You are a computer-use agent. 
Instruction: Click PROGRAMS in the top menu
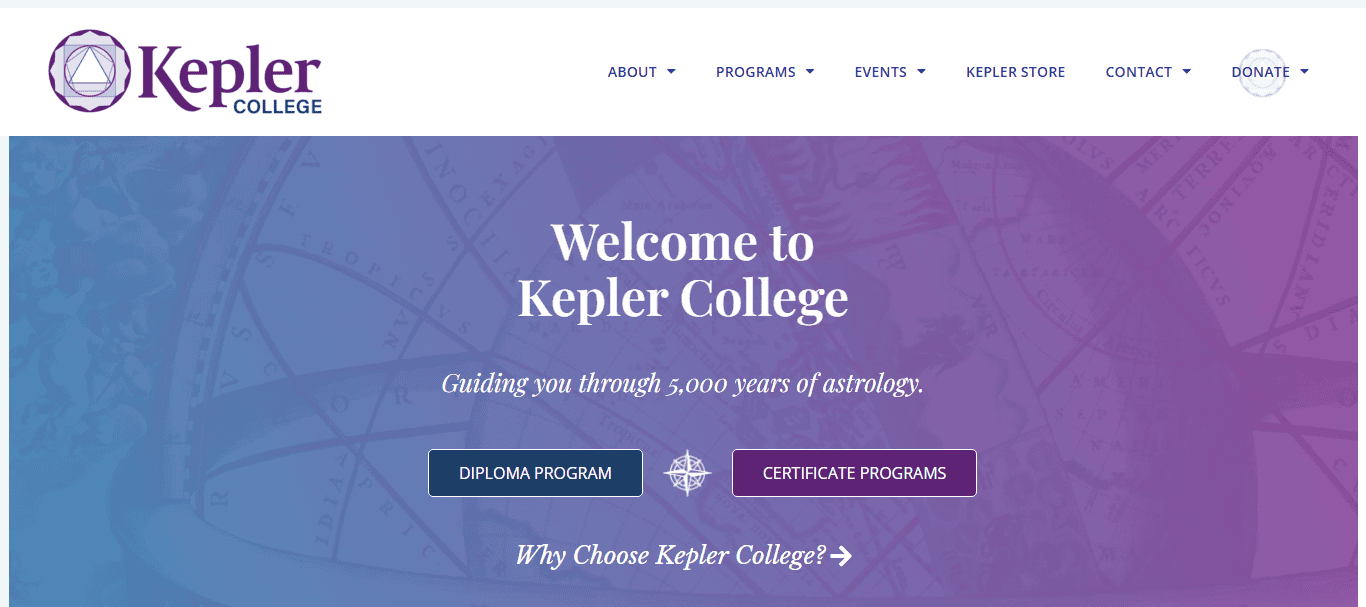coord(755,72)
